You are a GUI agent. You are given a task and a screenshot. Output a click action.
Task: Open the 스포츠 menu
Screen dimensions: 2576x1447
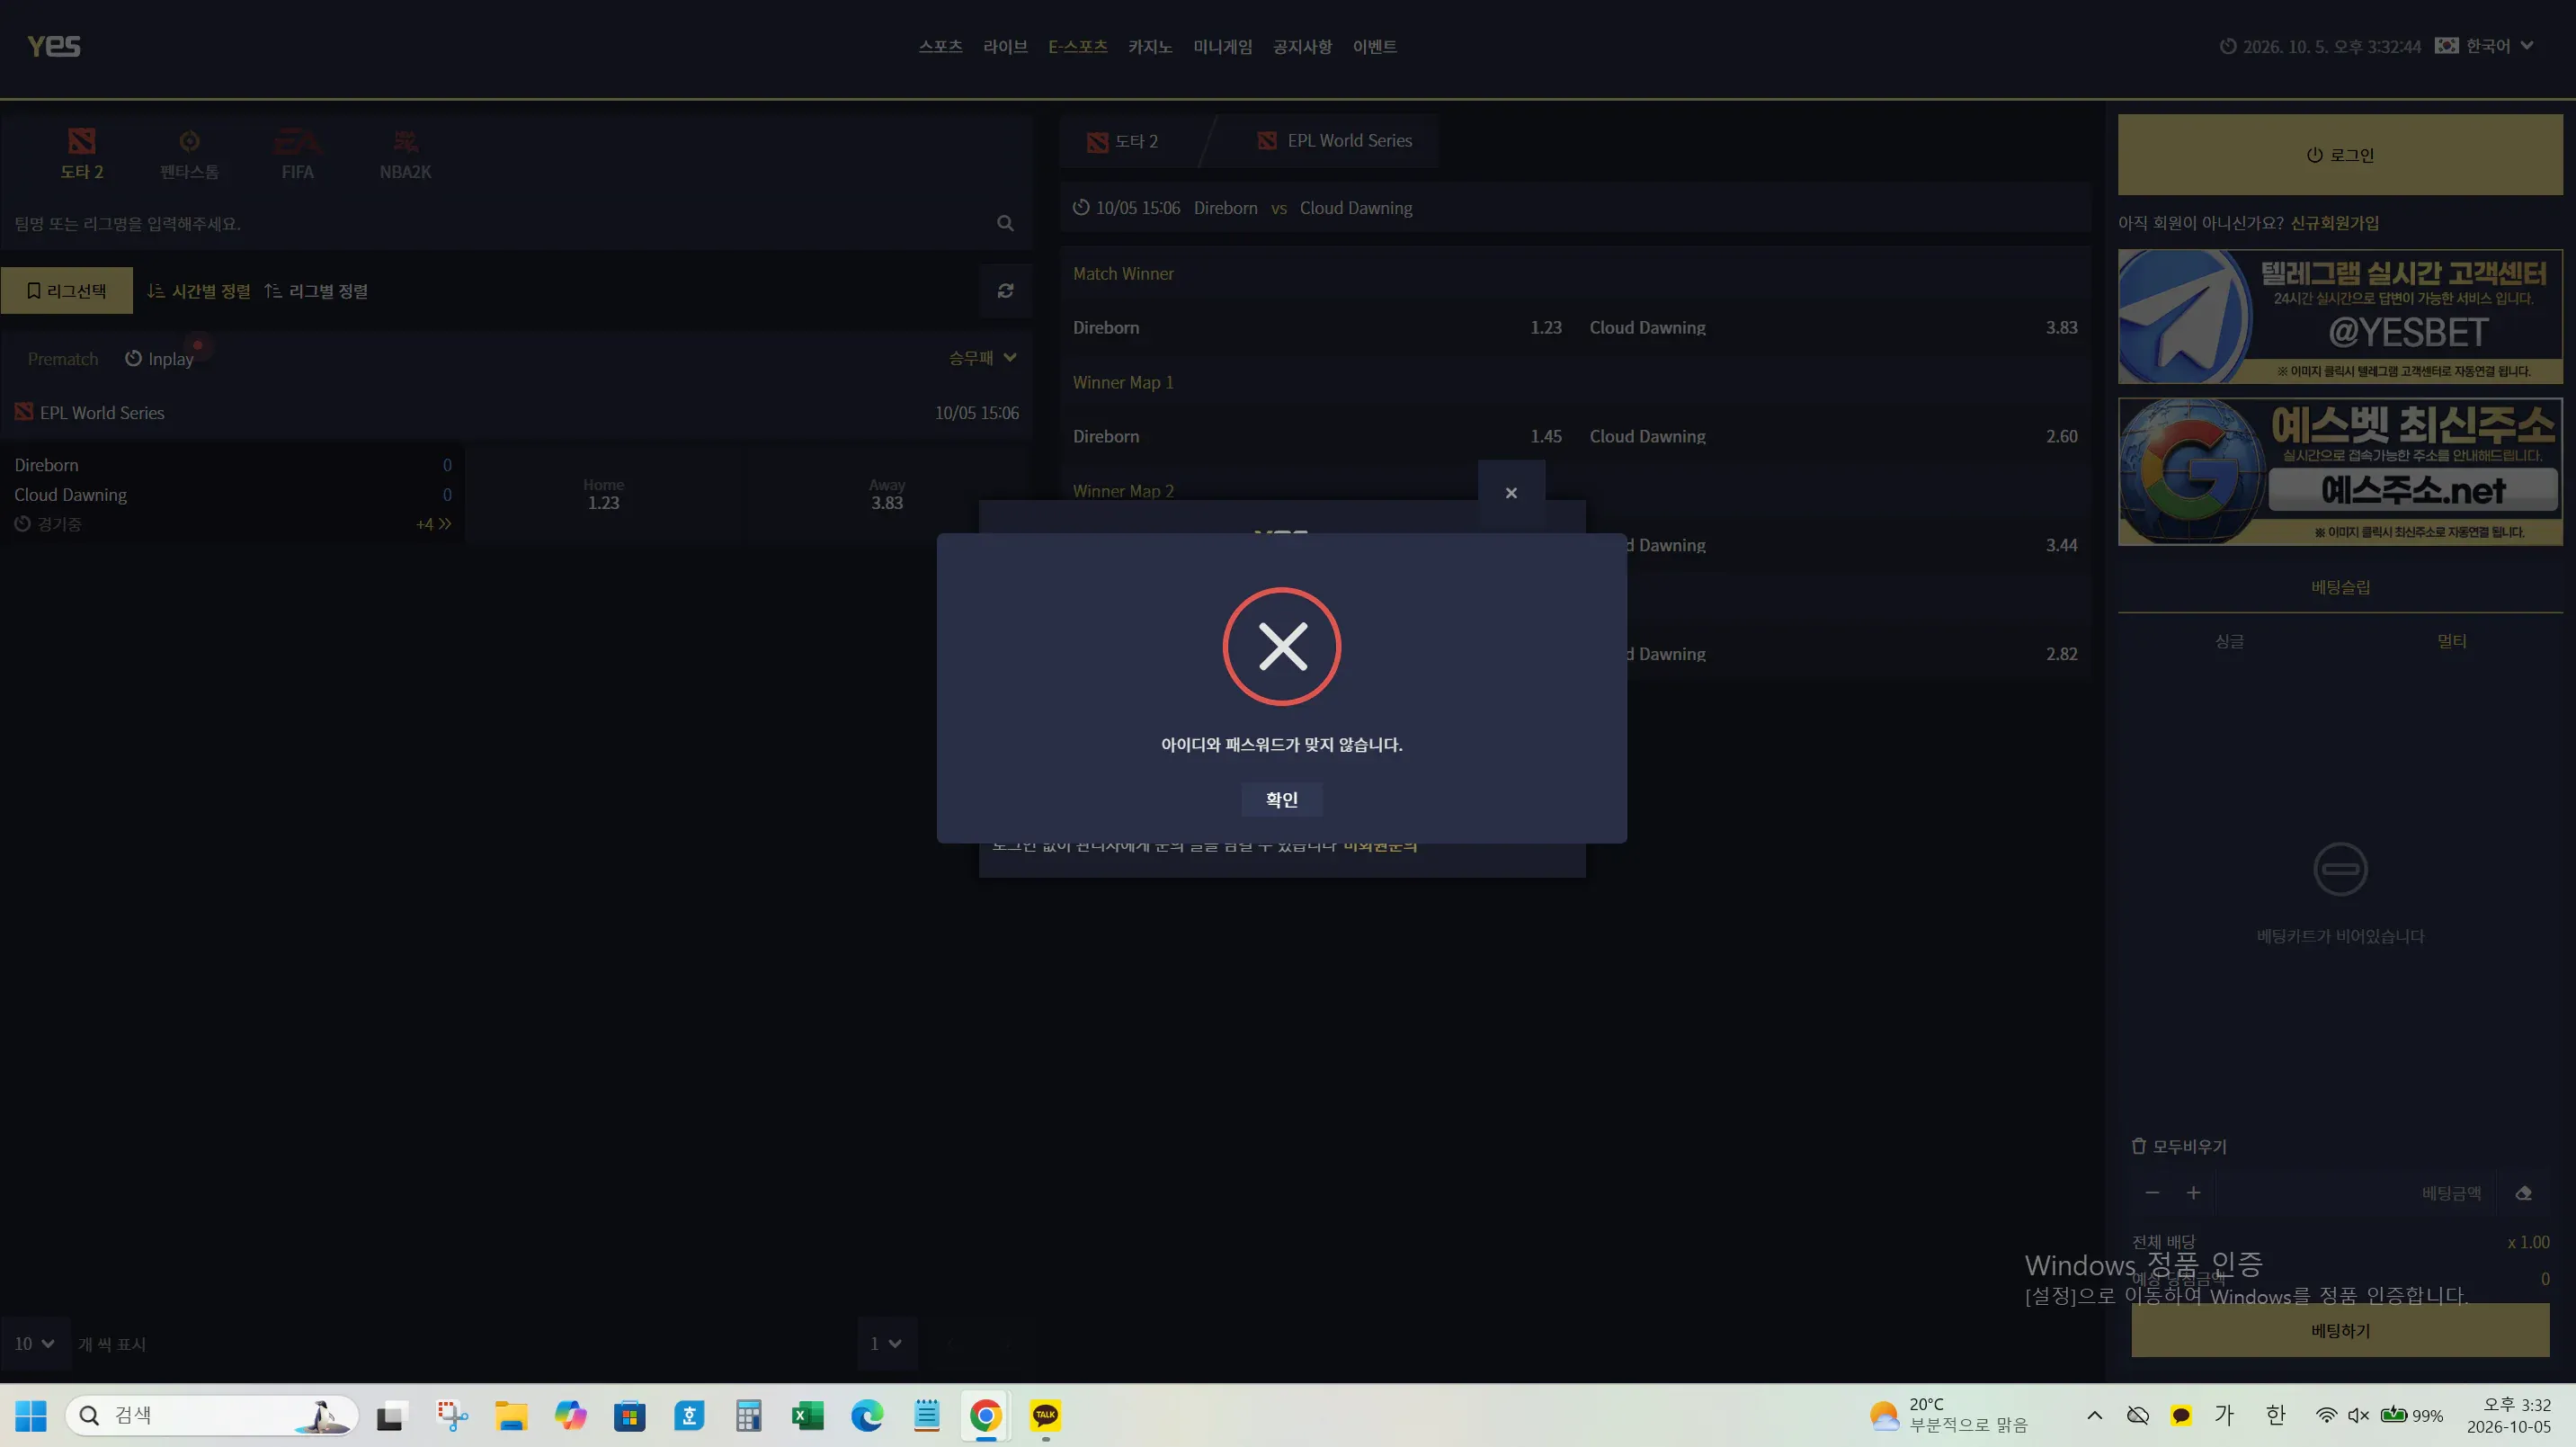tap(940, 47)
